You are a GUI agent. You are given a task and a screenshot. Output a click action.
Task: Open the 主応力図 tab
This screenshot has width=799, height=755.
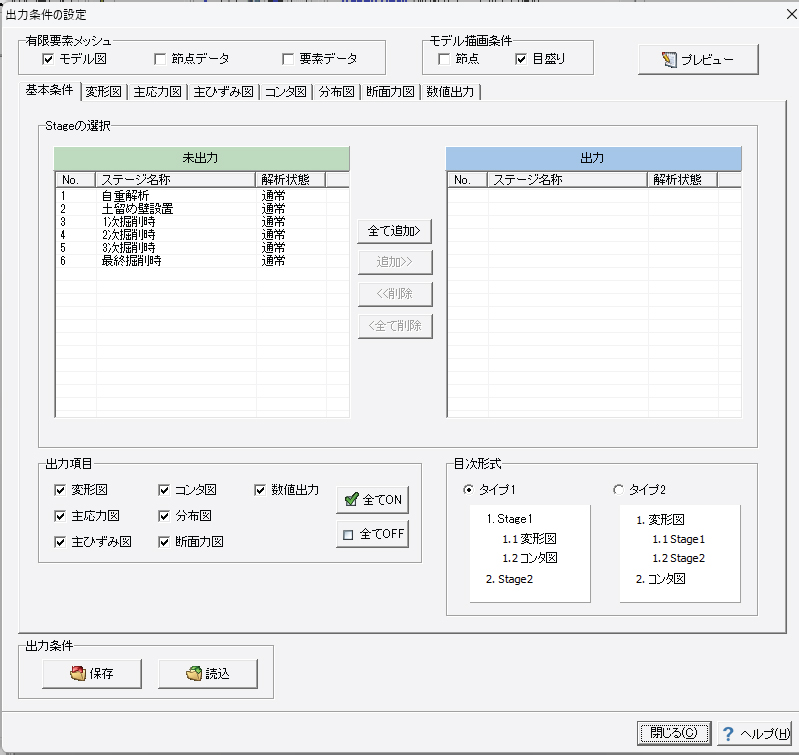(x=157, y=92)
